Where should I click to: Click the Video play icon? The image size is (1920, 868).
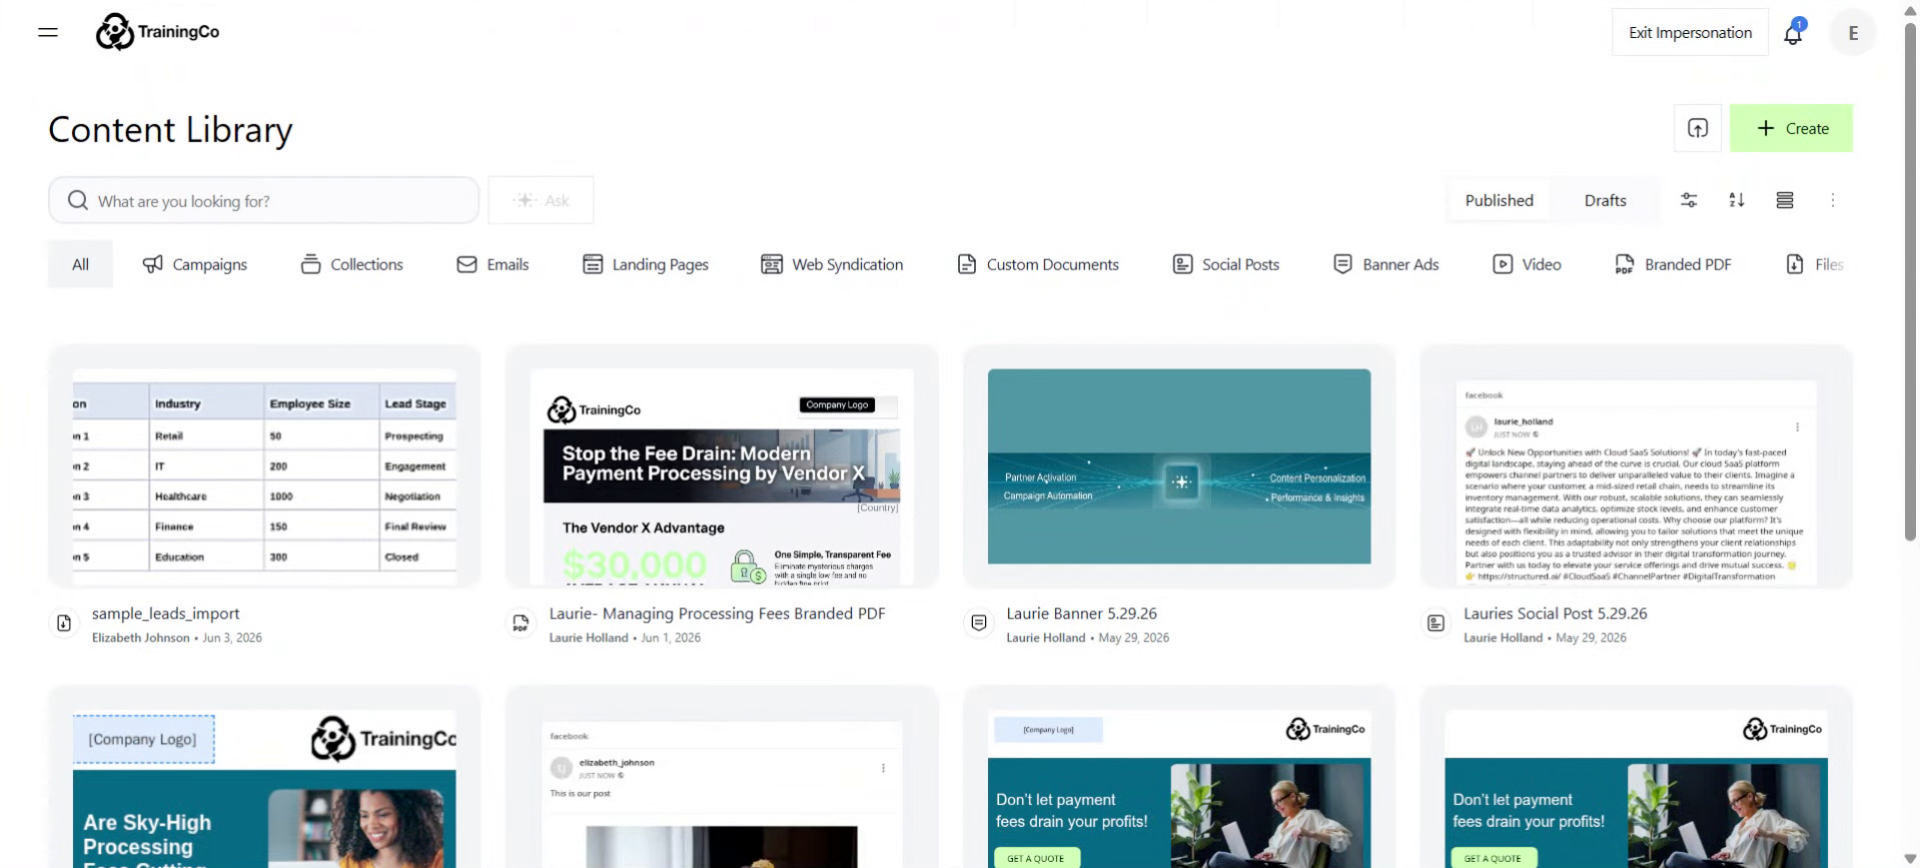click(1503, 264)
